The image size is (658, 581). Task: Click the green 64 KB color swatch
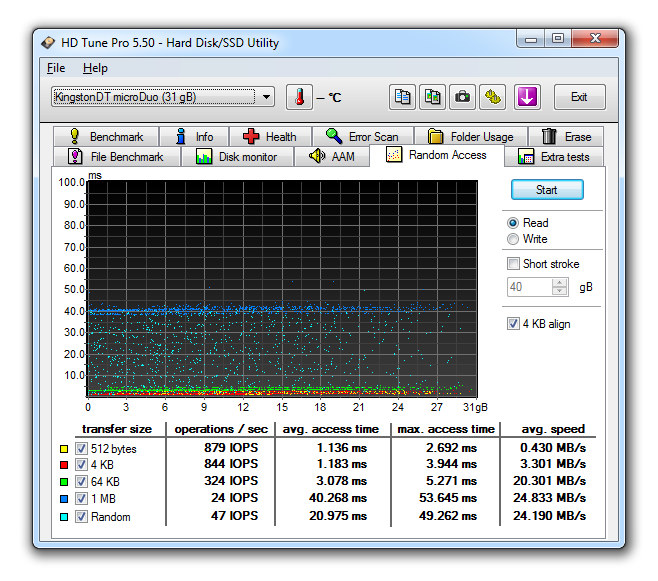[x=64, y=482]
